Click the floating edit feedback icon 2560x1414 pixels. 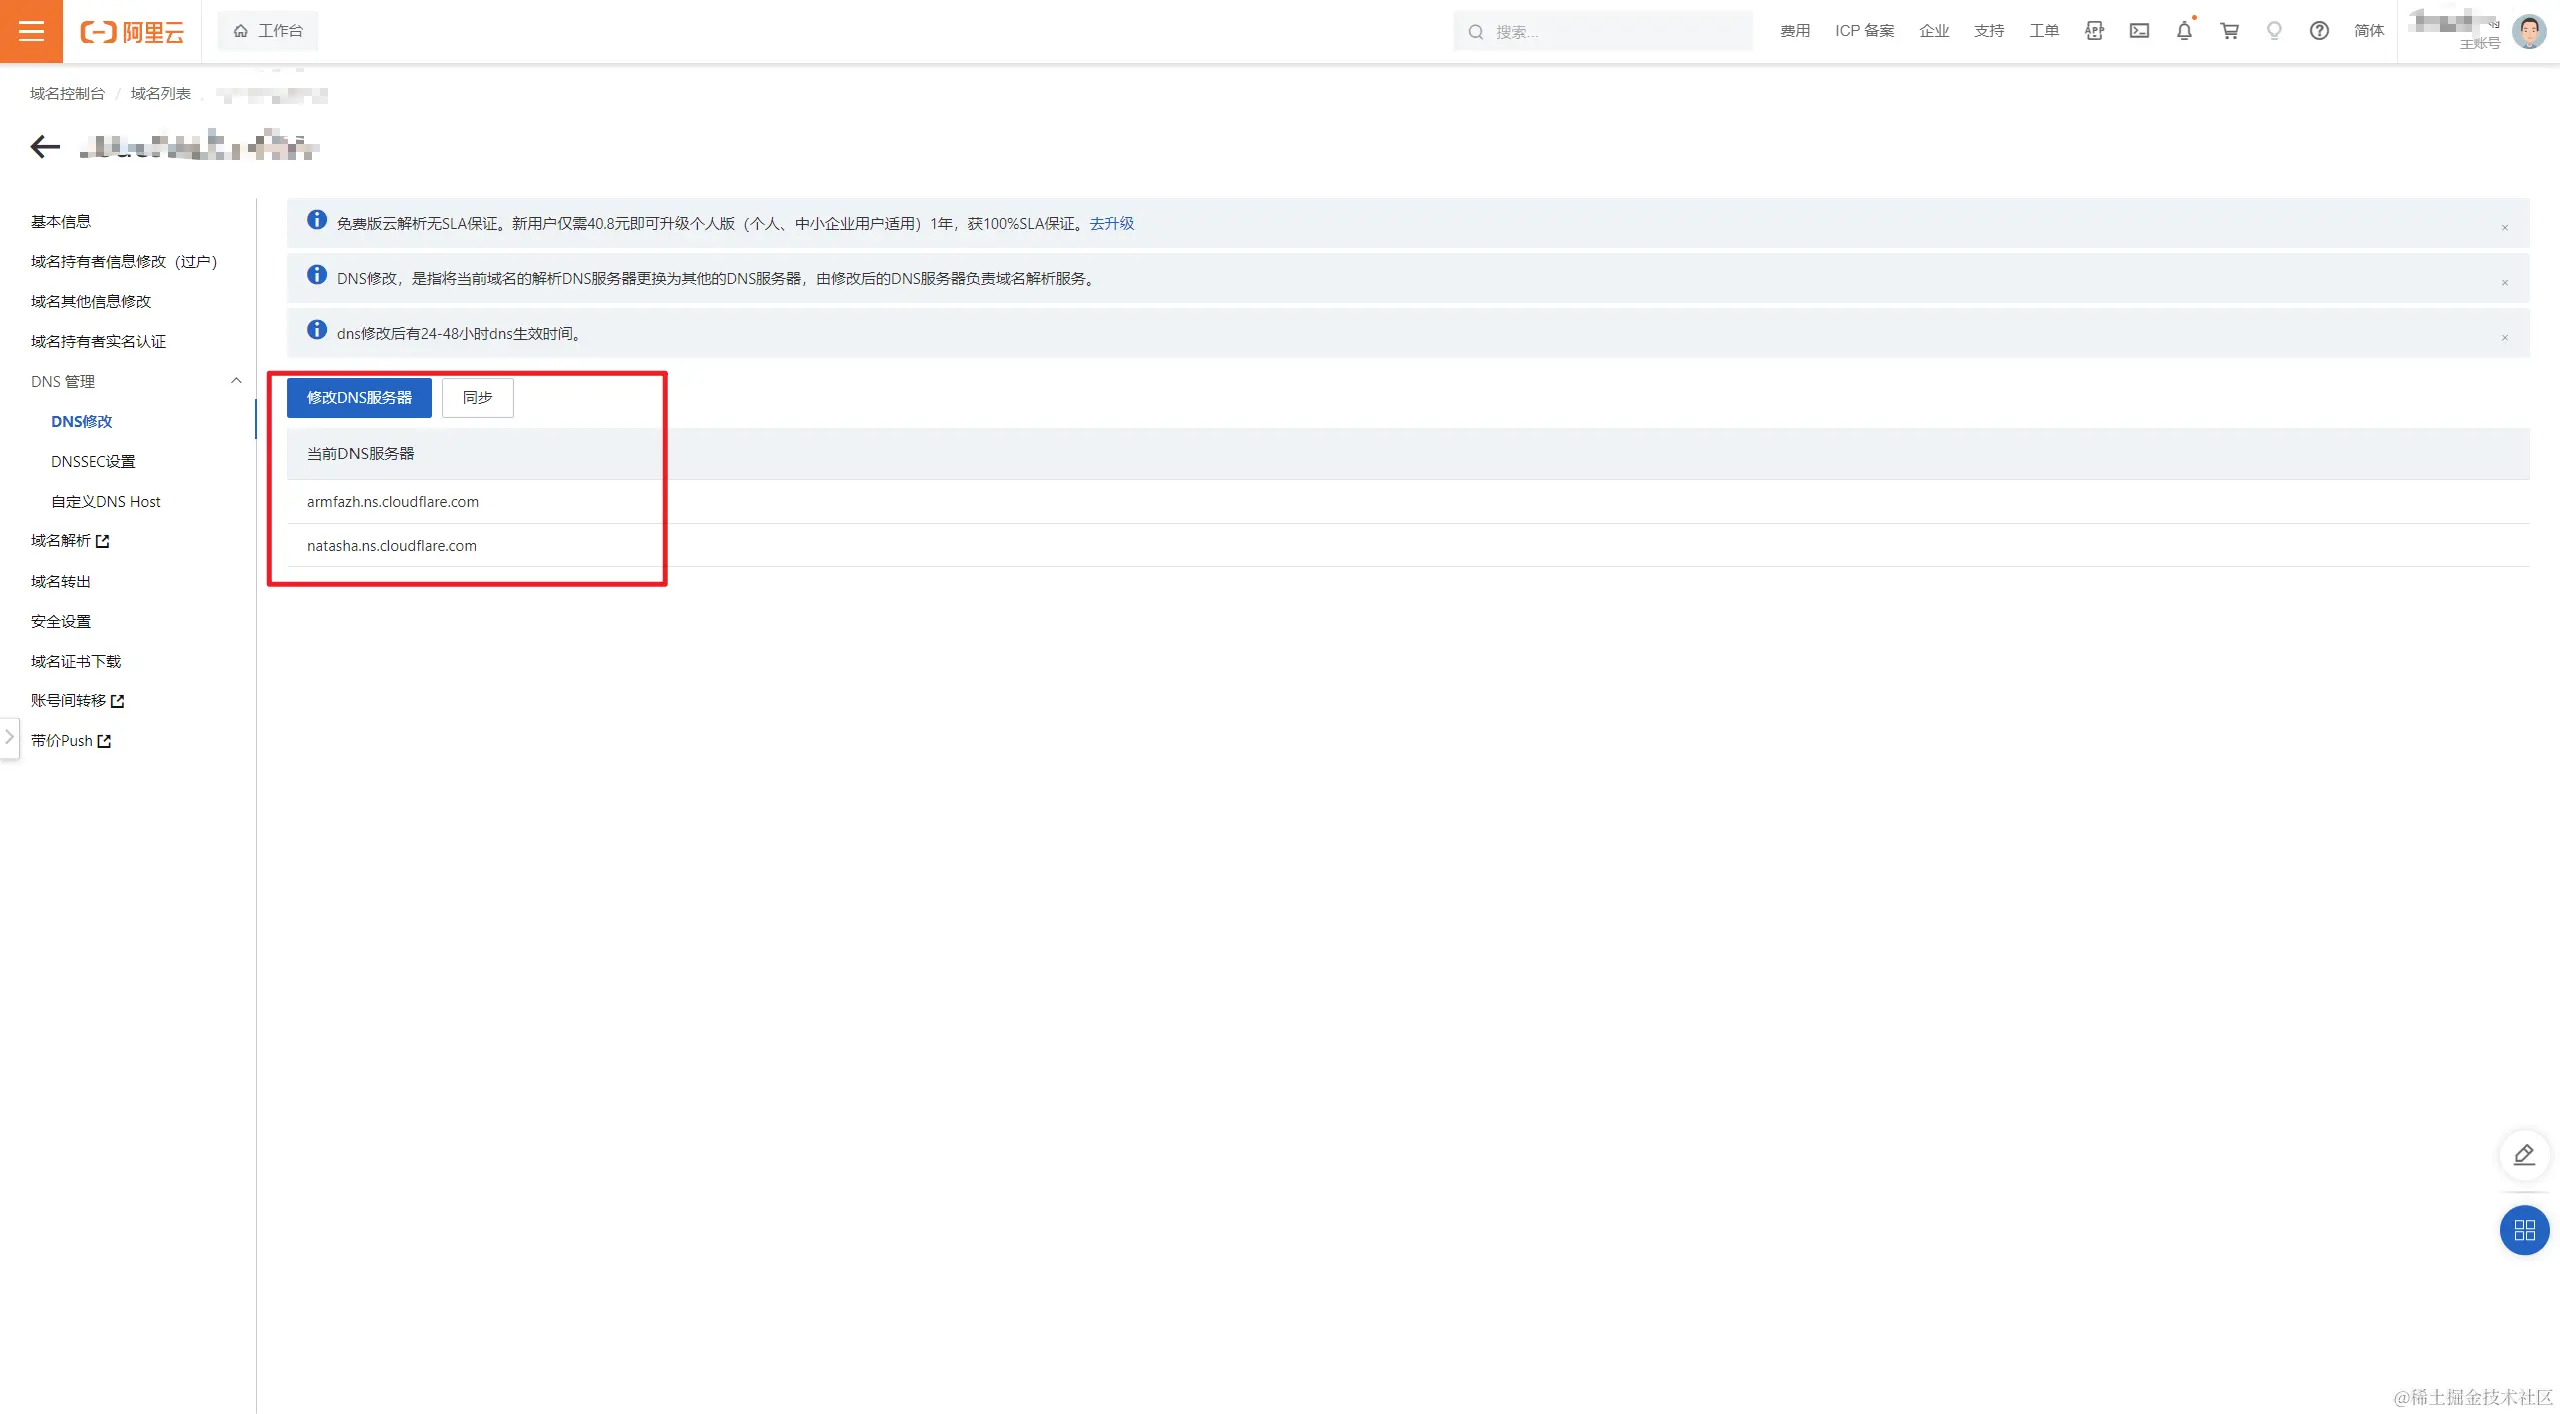(x=2524, y=1155)
